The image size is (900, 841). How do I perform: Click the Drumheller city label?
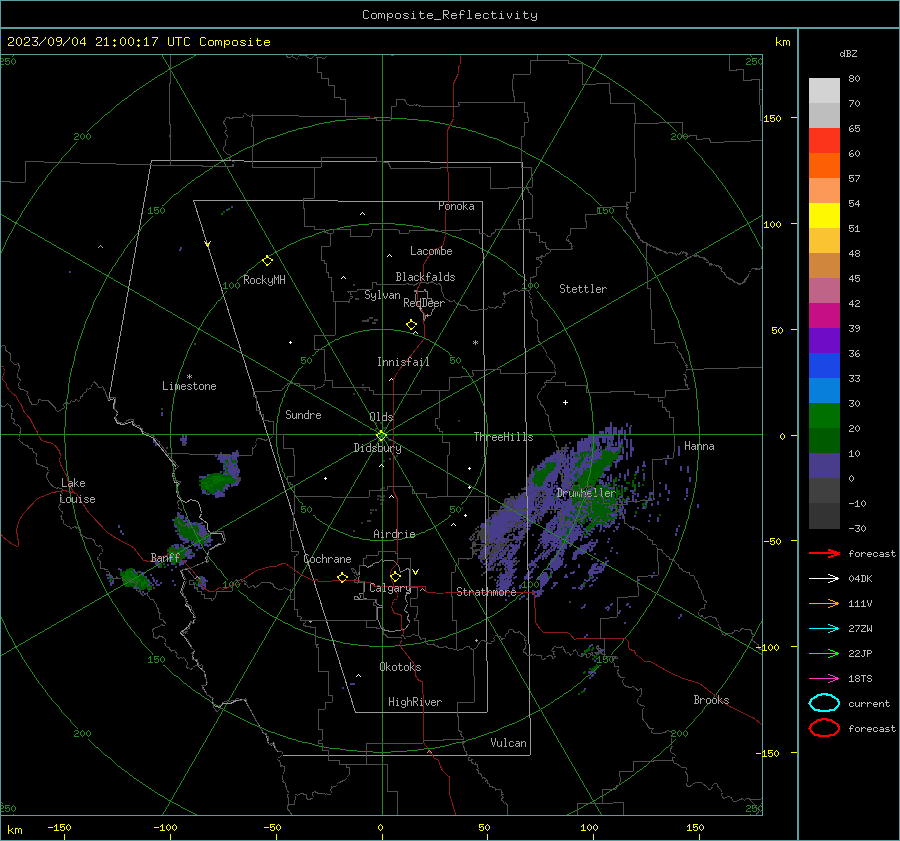586,493
